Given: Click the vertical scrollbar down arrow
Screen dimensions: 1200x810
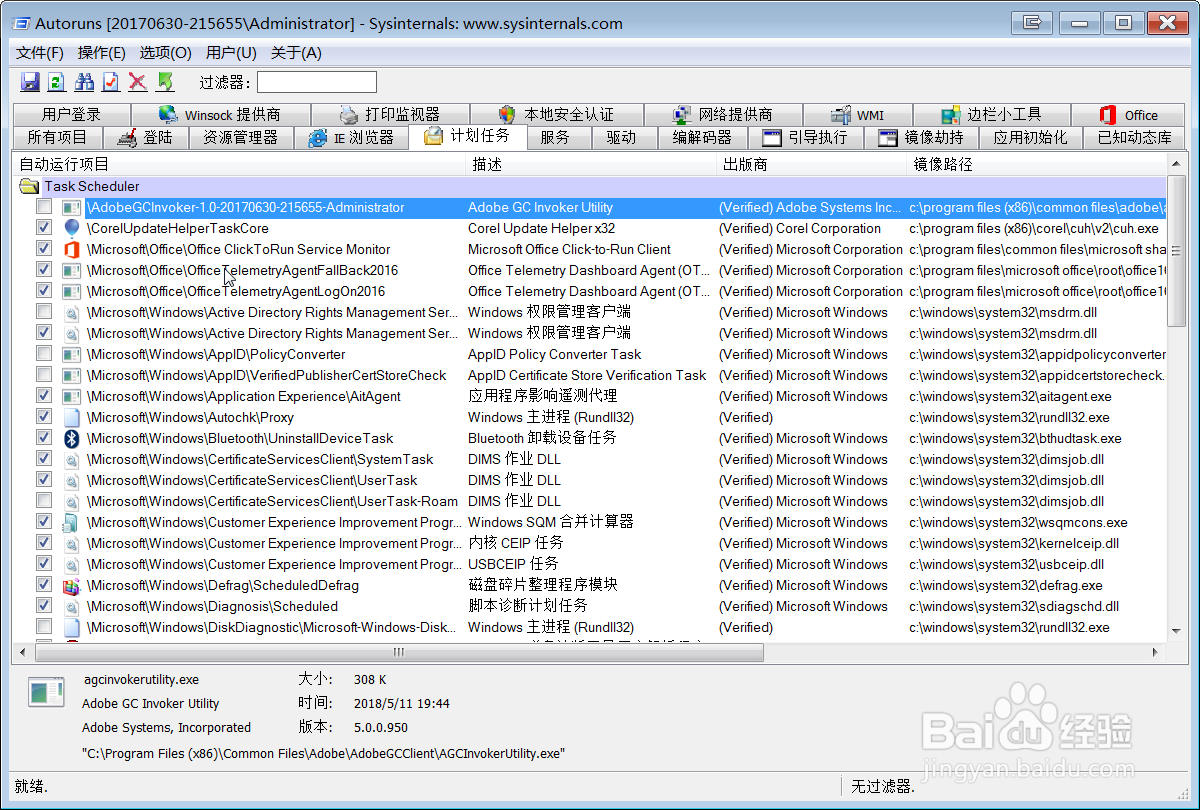Looking at the screenshot, I should [1176, 632].
